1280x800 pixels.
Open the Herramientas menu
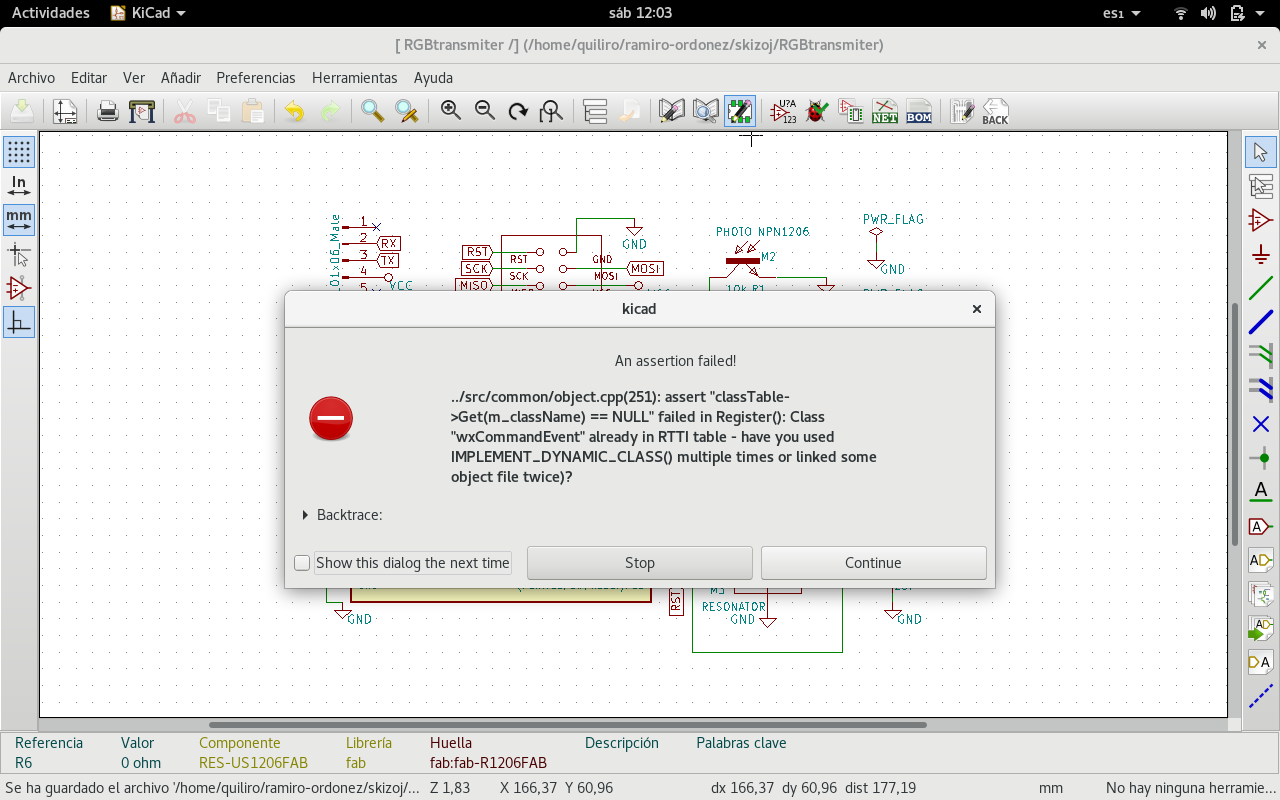pyautogui.click(x=355, y=77)
